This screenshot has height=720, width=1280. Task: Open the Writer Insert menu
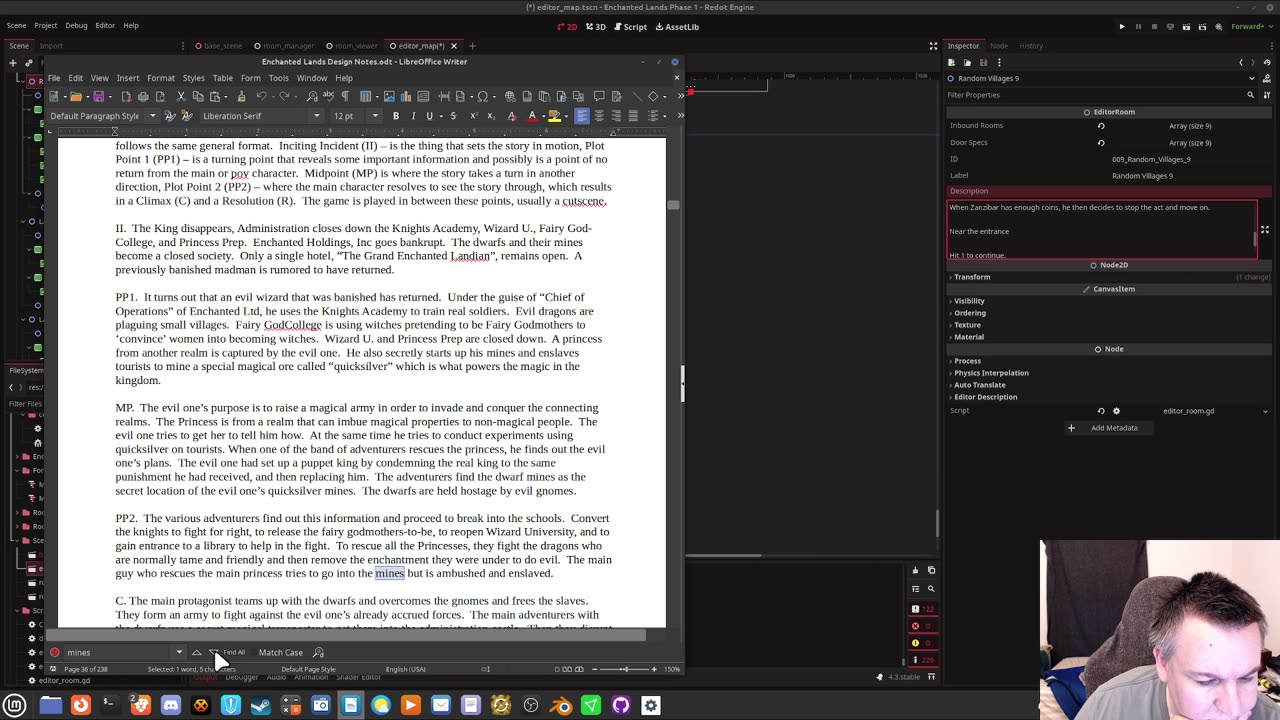click(128, 78)
